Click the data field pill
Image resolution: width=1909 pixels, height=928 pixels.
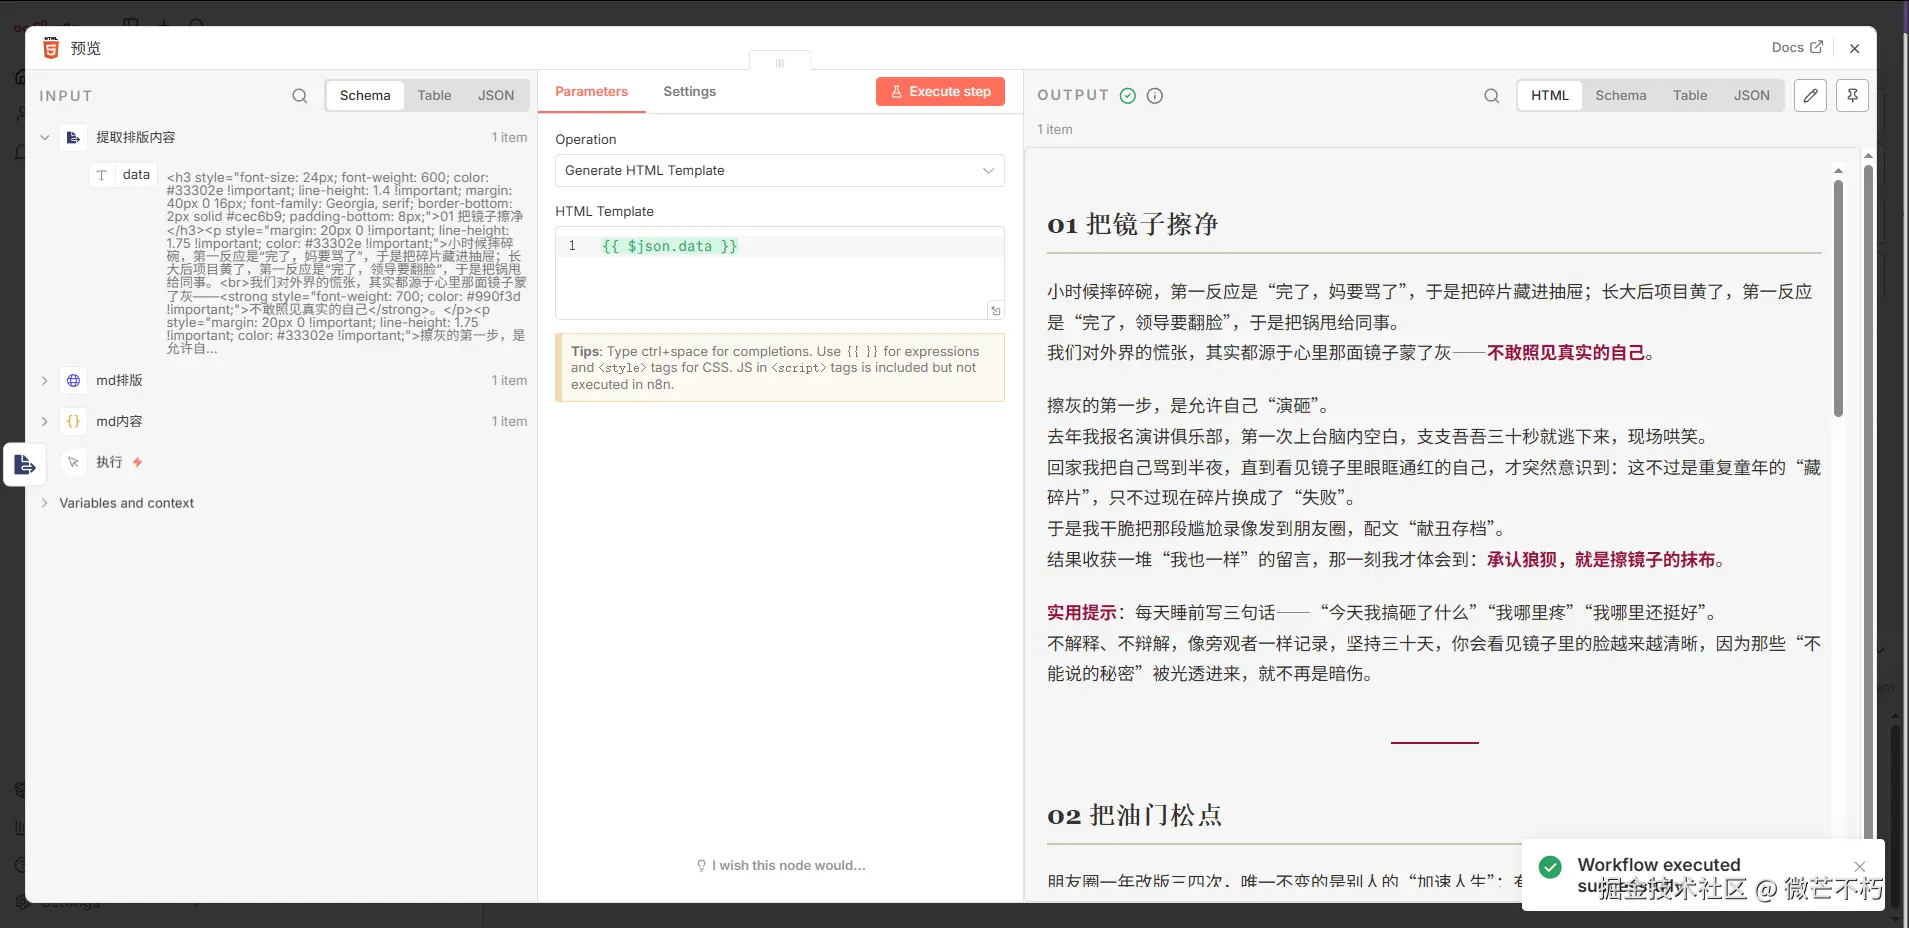[x=124, y=175]
